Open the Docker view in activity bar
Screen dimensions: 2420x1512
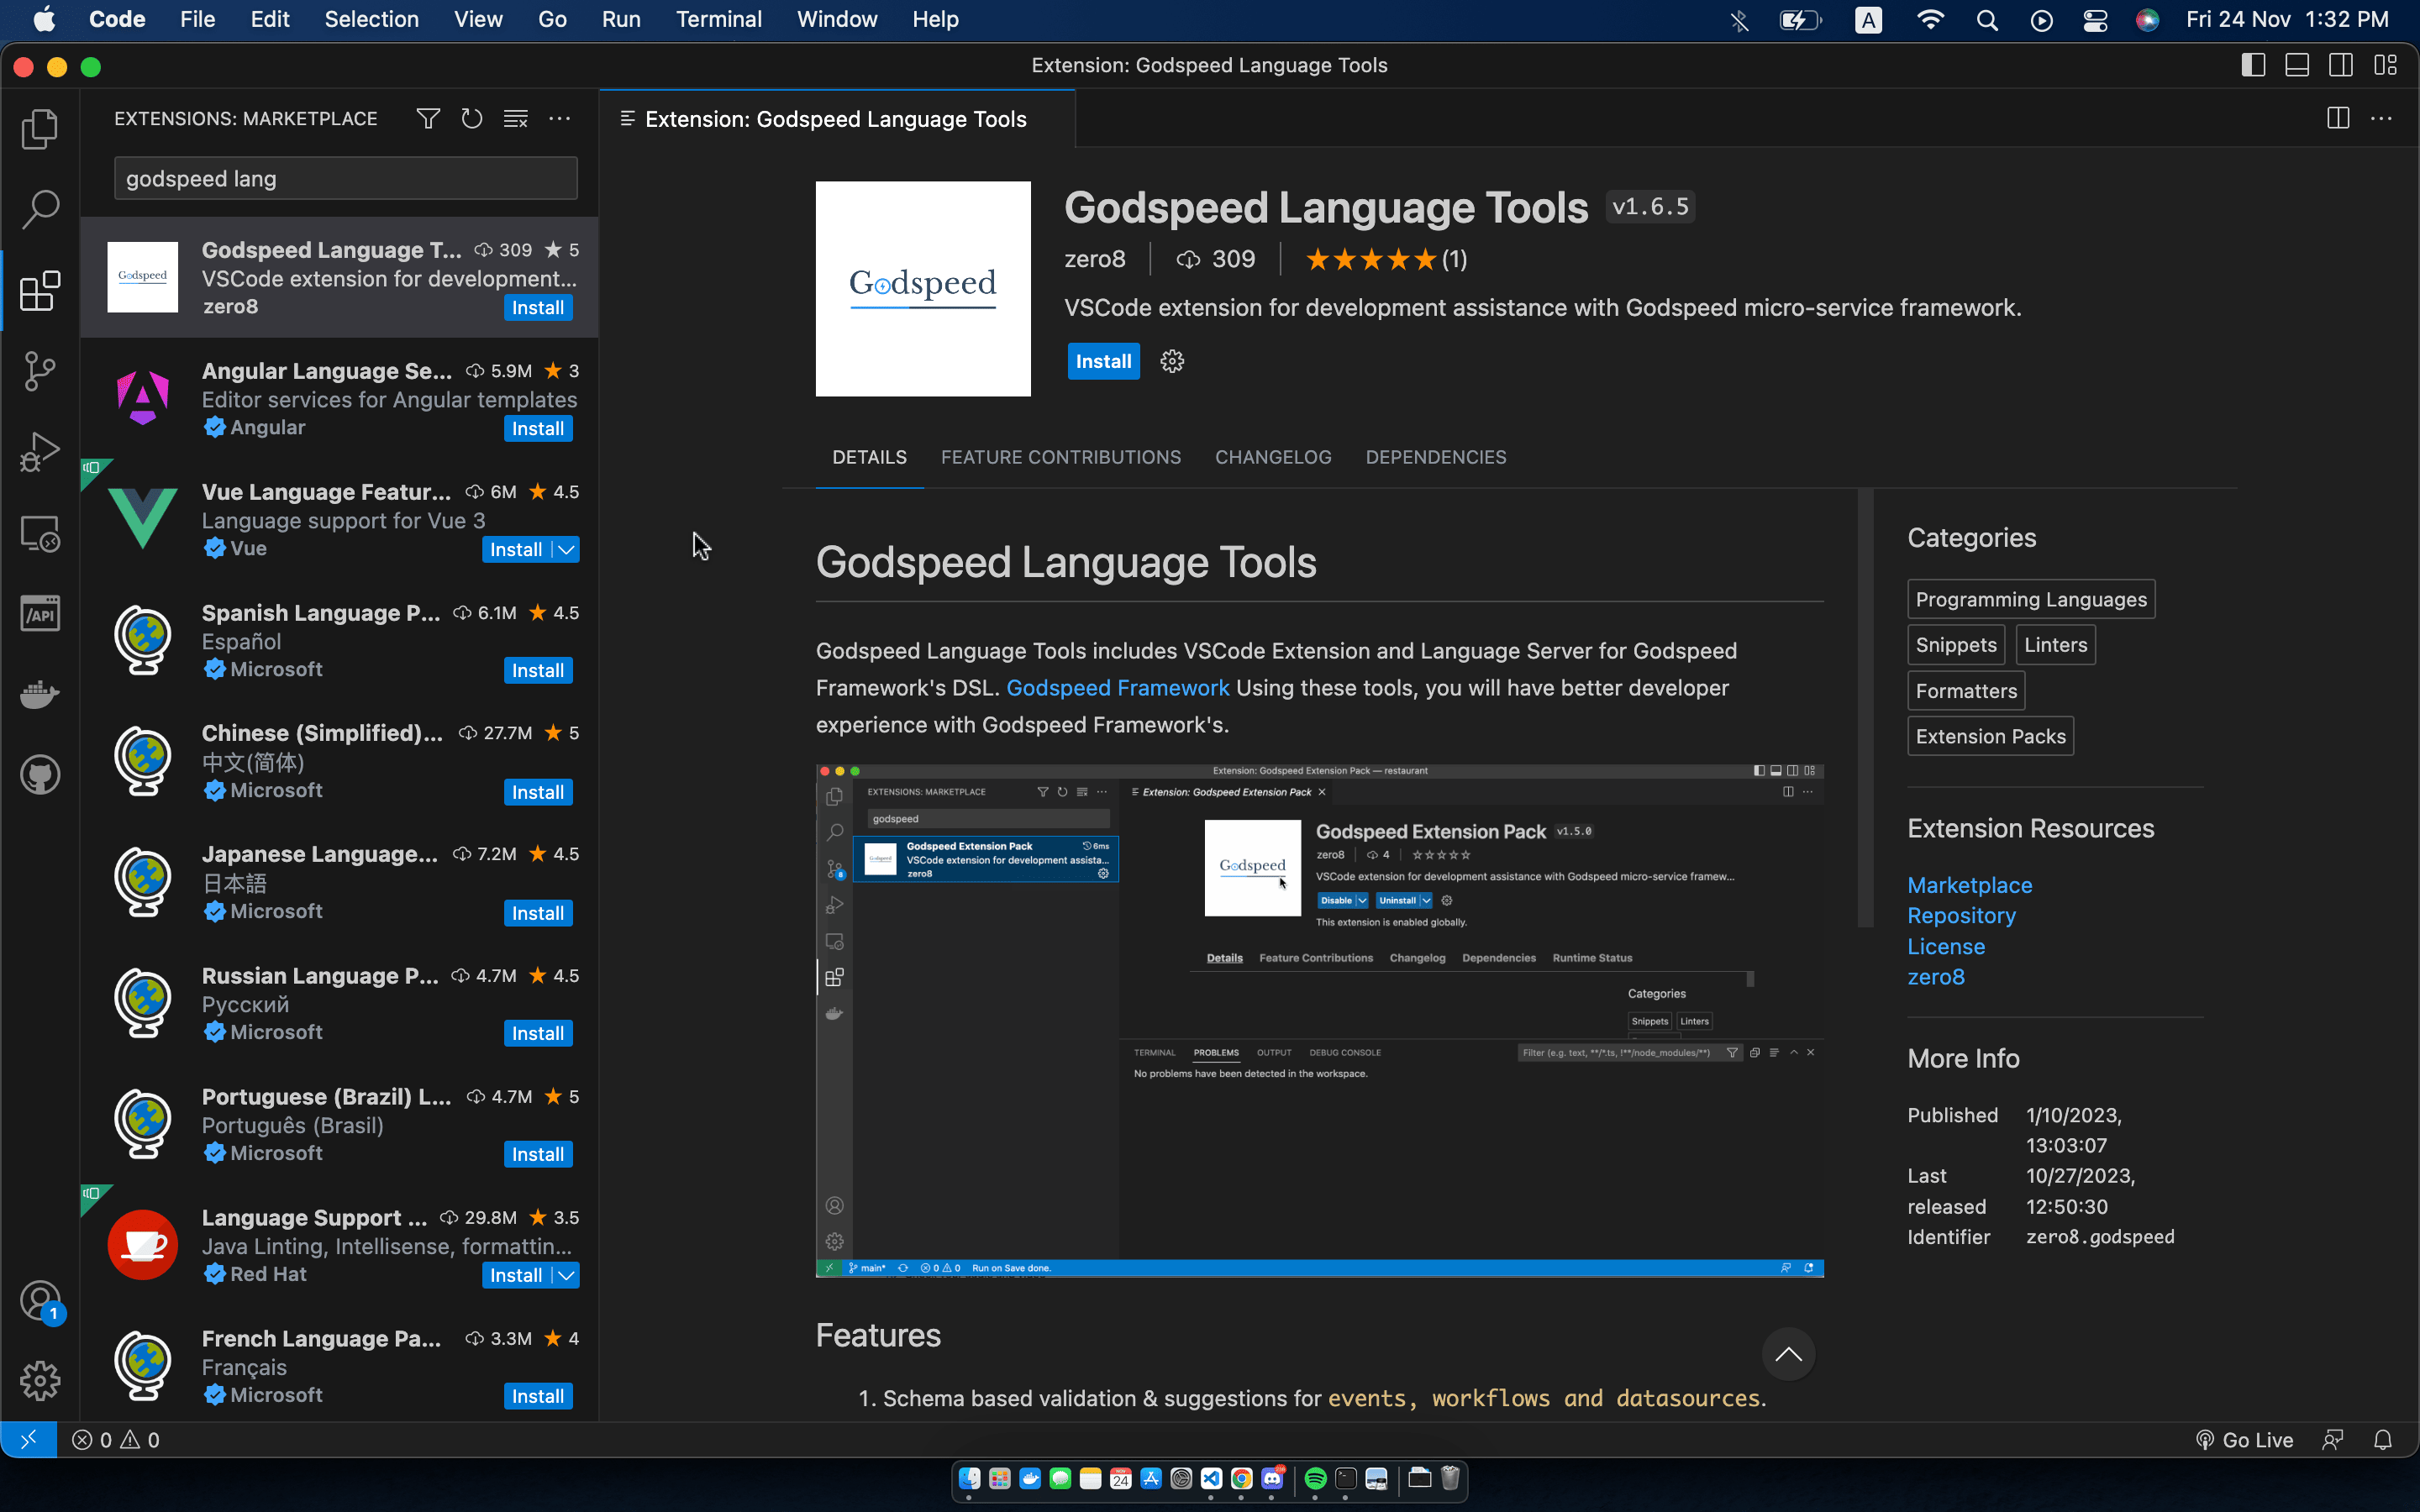pyautogui.click(x=40, y=694)
